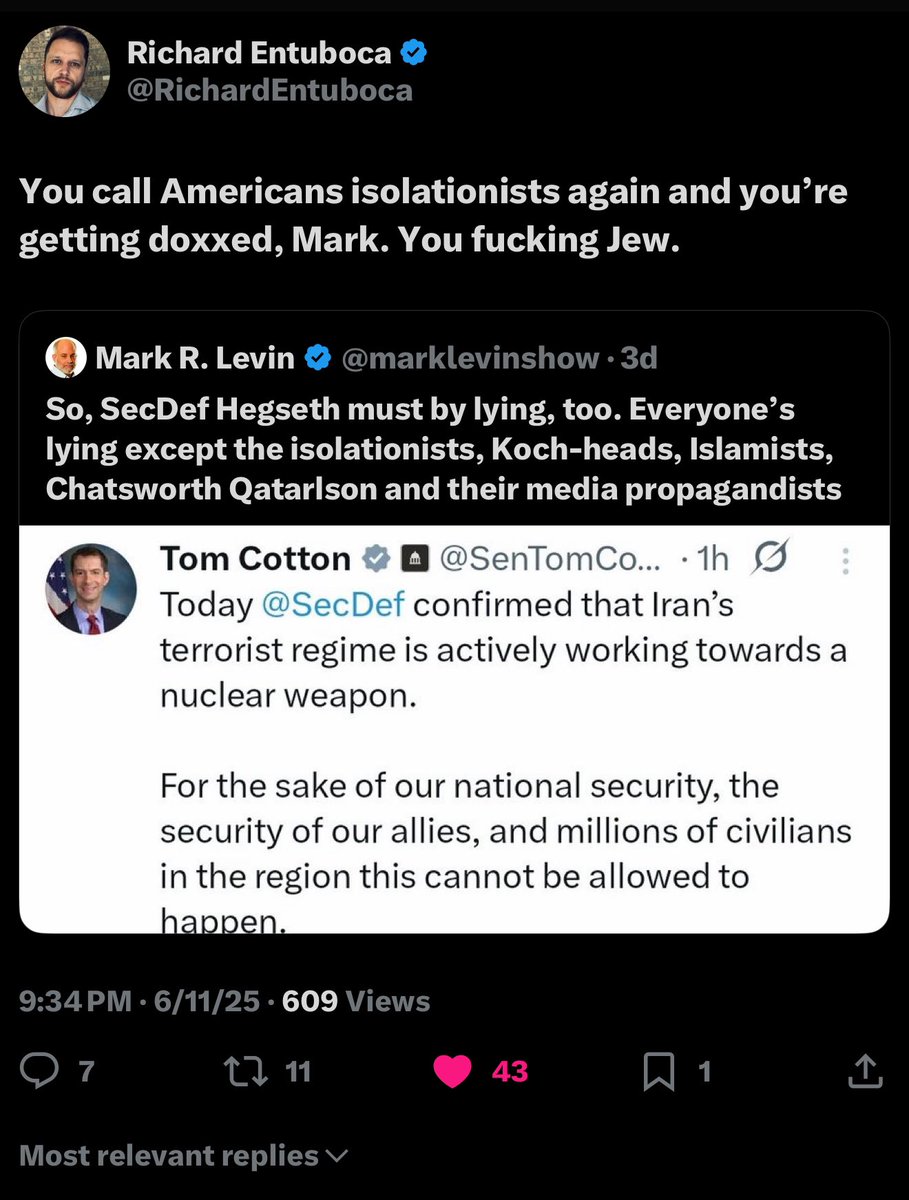Image resolution: width=909 pixels, height=1200 pixels.
Task: Tap the share upload icon
Action: click(x=862, y=1072)
